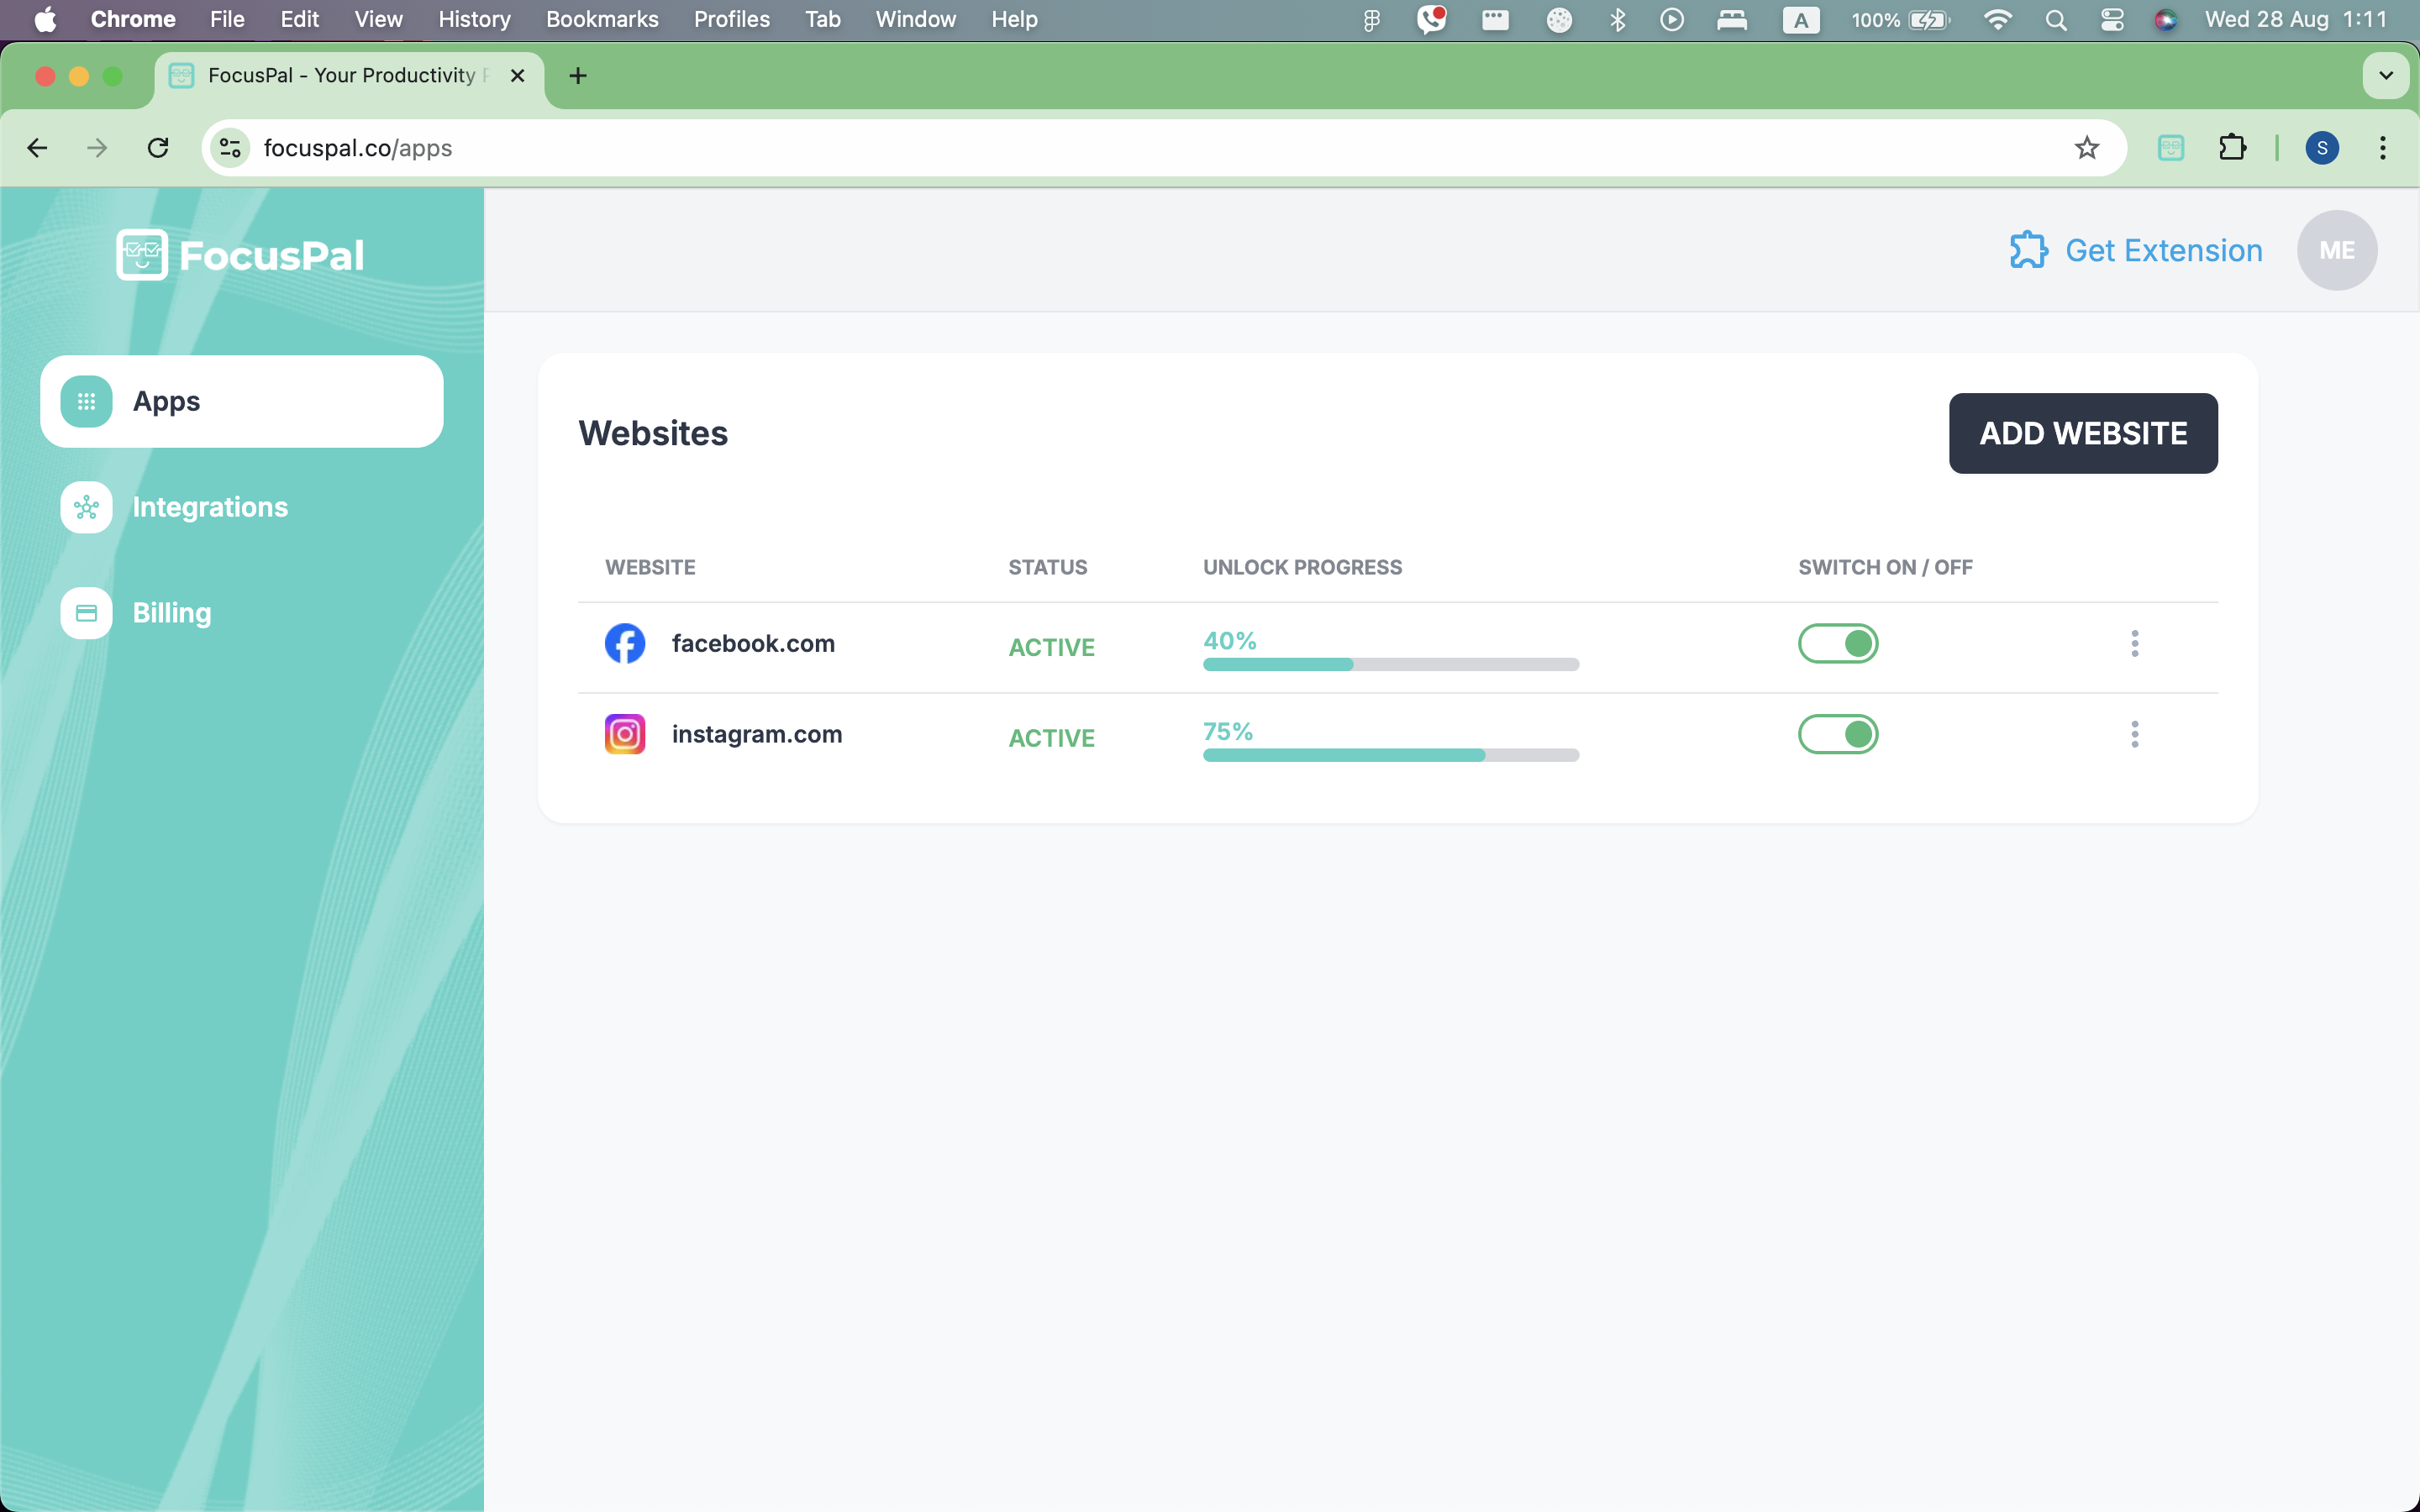Open more options for instagram.com row
2420x1512 pixels.
[2134, 734]
